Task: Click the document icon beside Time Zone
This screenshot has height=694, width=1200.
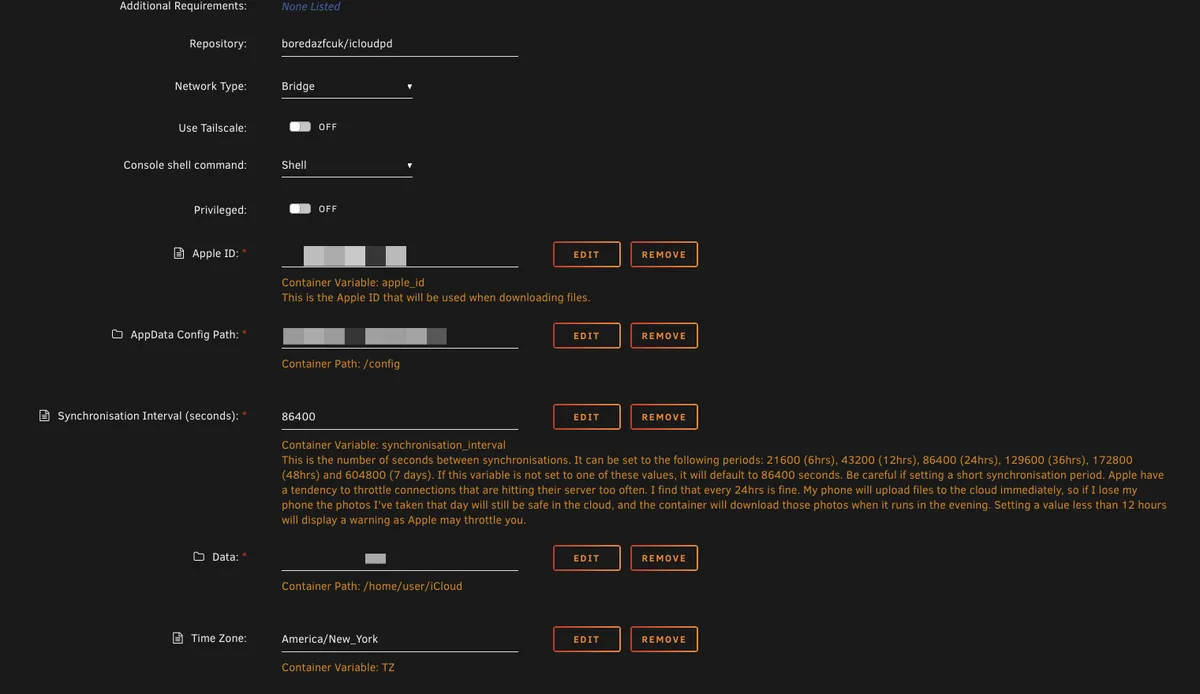Action: 179,638
